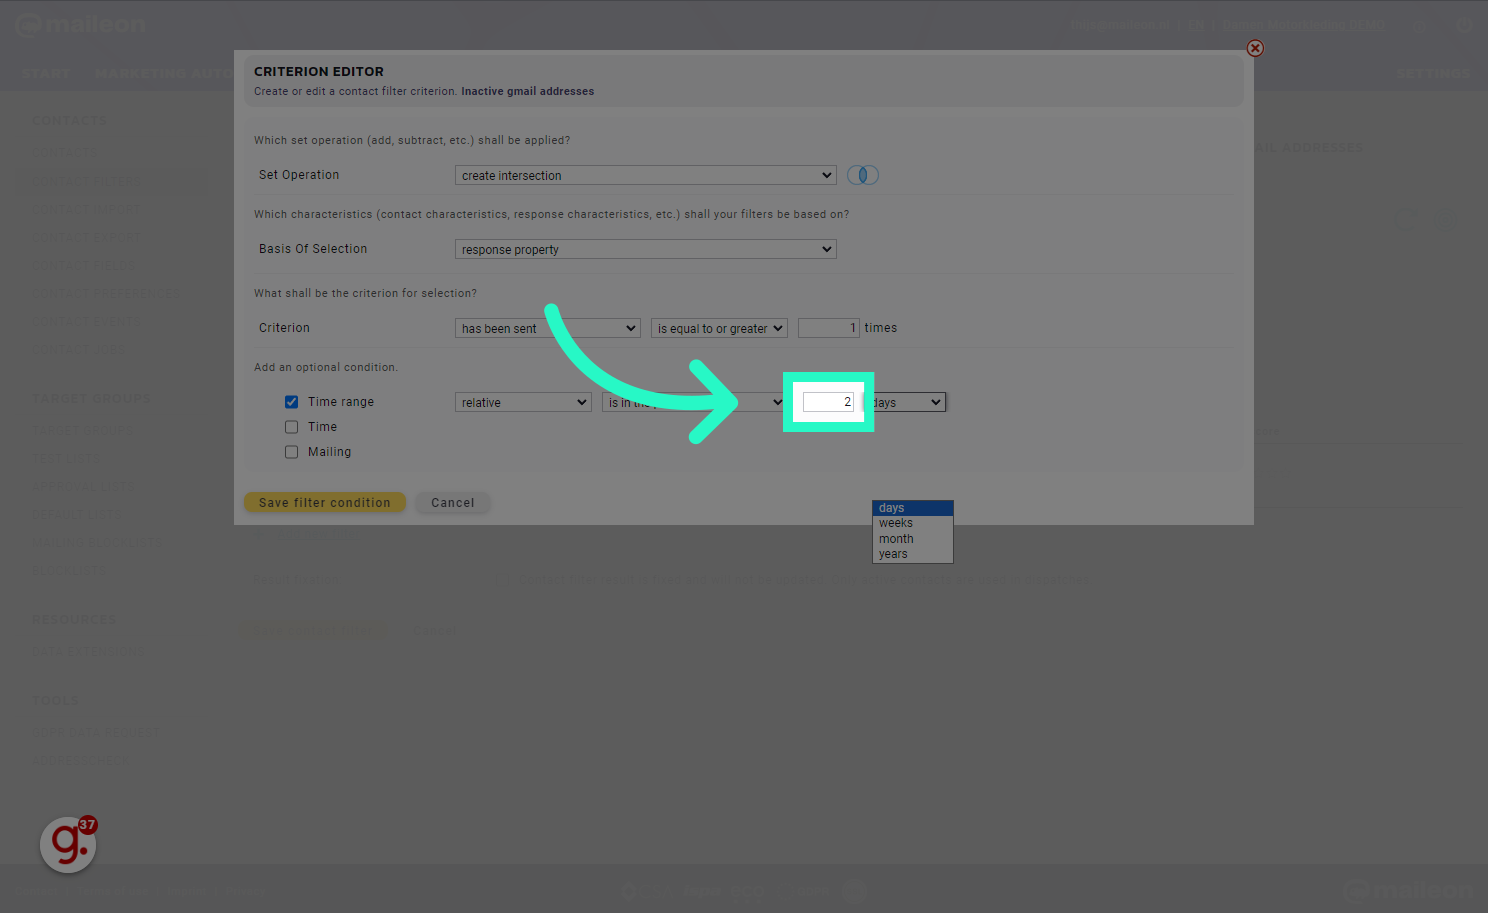Click the intersection Venn diagram icon

click(862, 175)
